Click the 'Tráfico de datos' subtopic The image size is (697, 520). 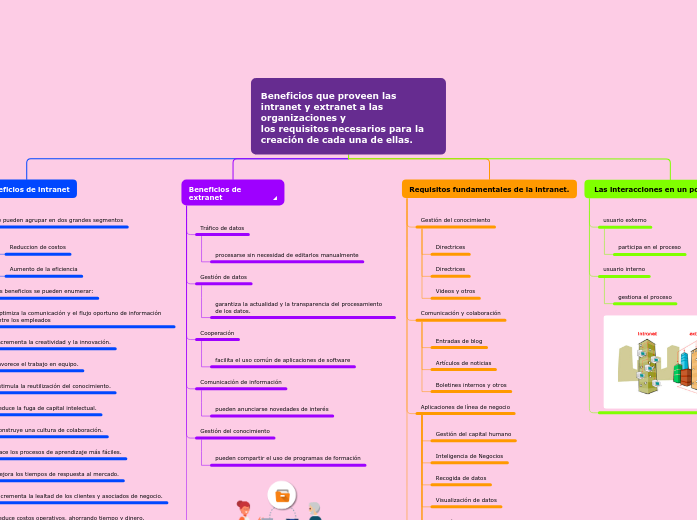(222, 228)
